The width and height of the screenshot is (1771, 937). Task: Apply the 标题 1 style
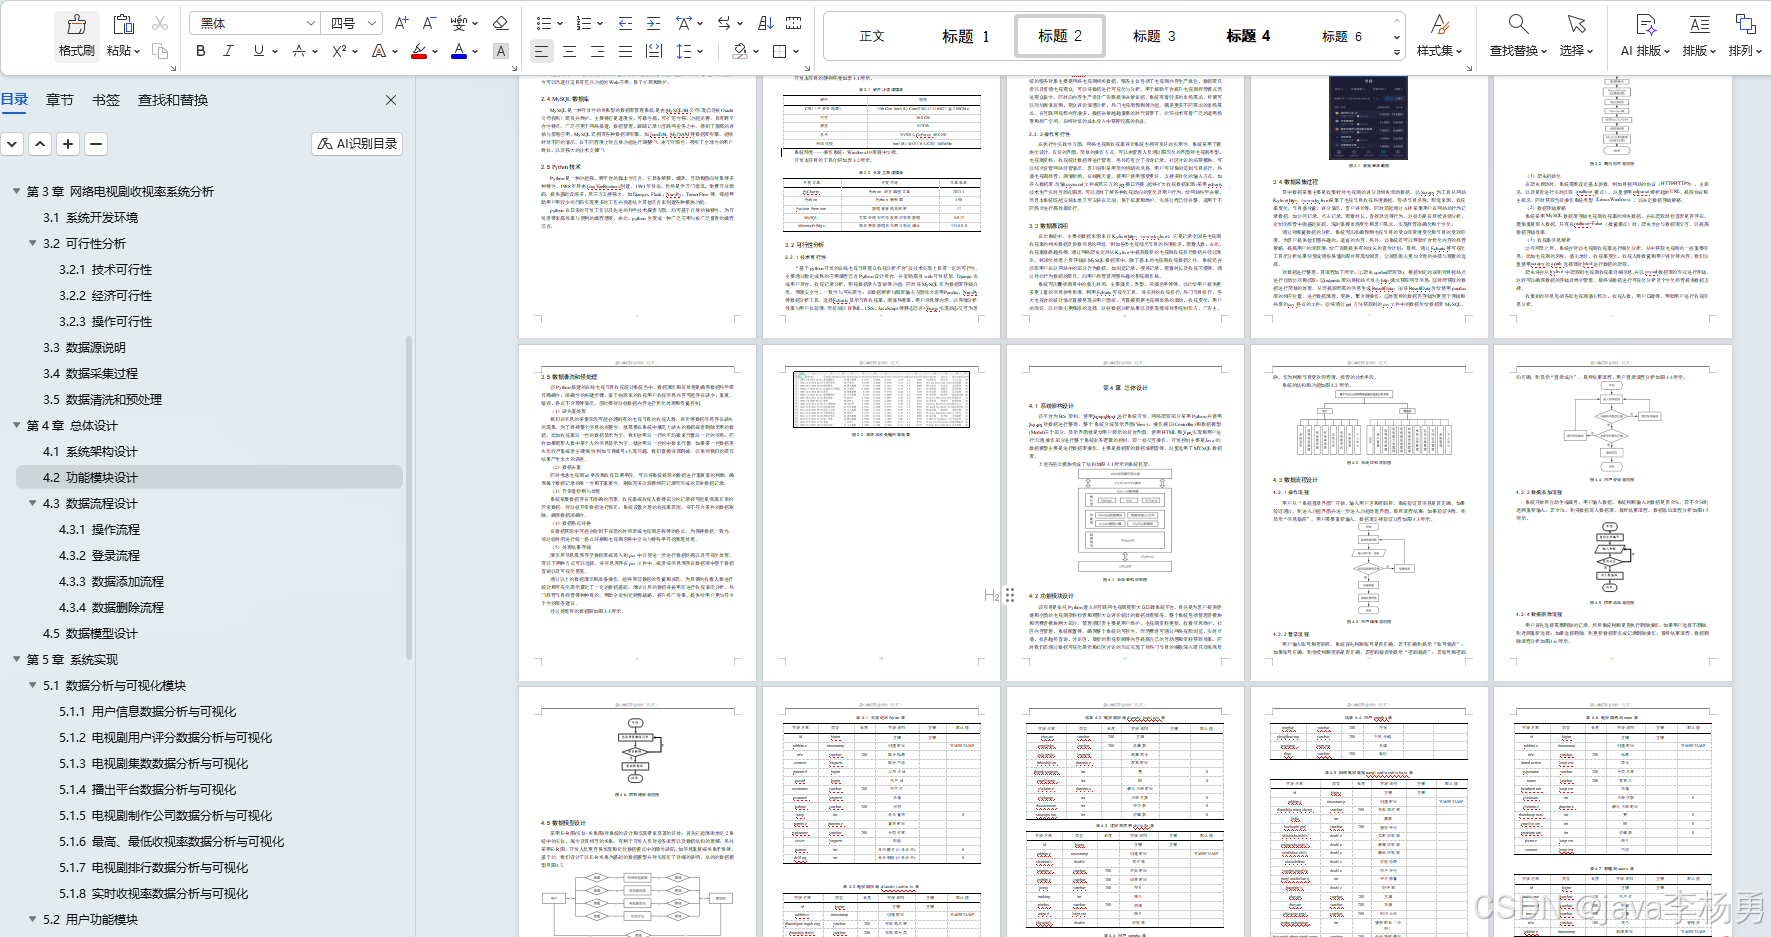point(965,36)
